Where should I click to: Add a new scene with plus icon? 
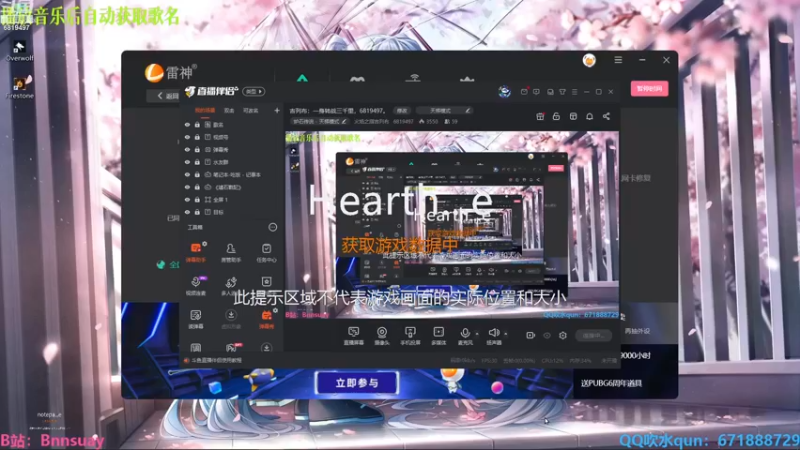pyautogui.click(x=277, y=110)
